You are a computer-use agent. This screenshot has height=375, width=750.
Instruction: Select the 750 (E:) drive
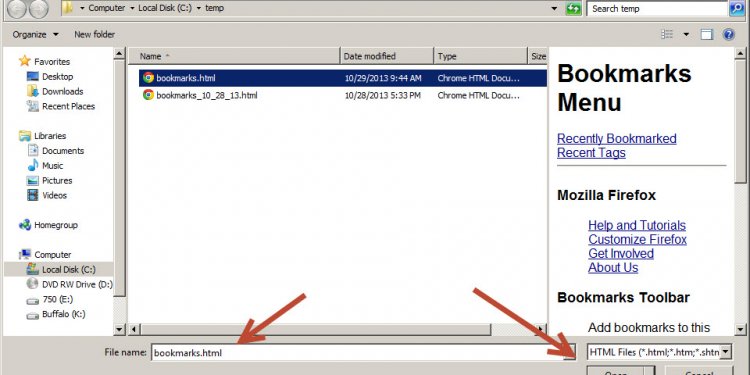click(x=57, y=299)
